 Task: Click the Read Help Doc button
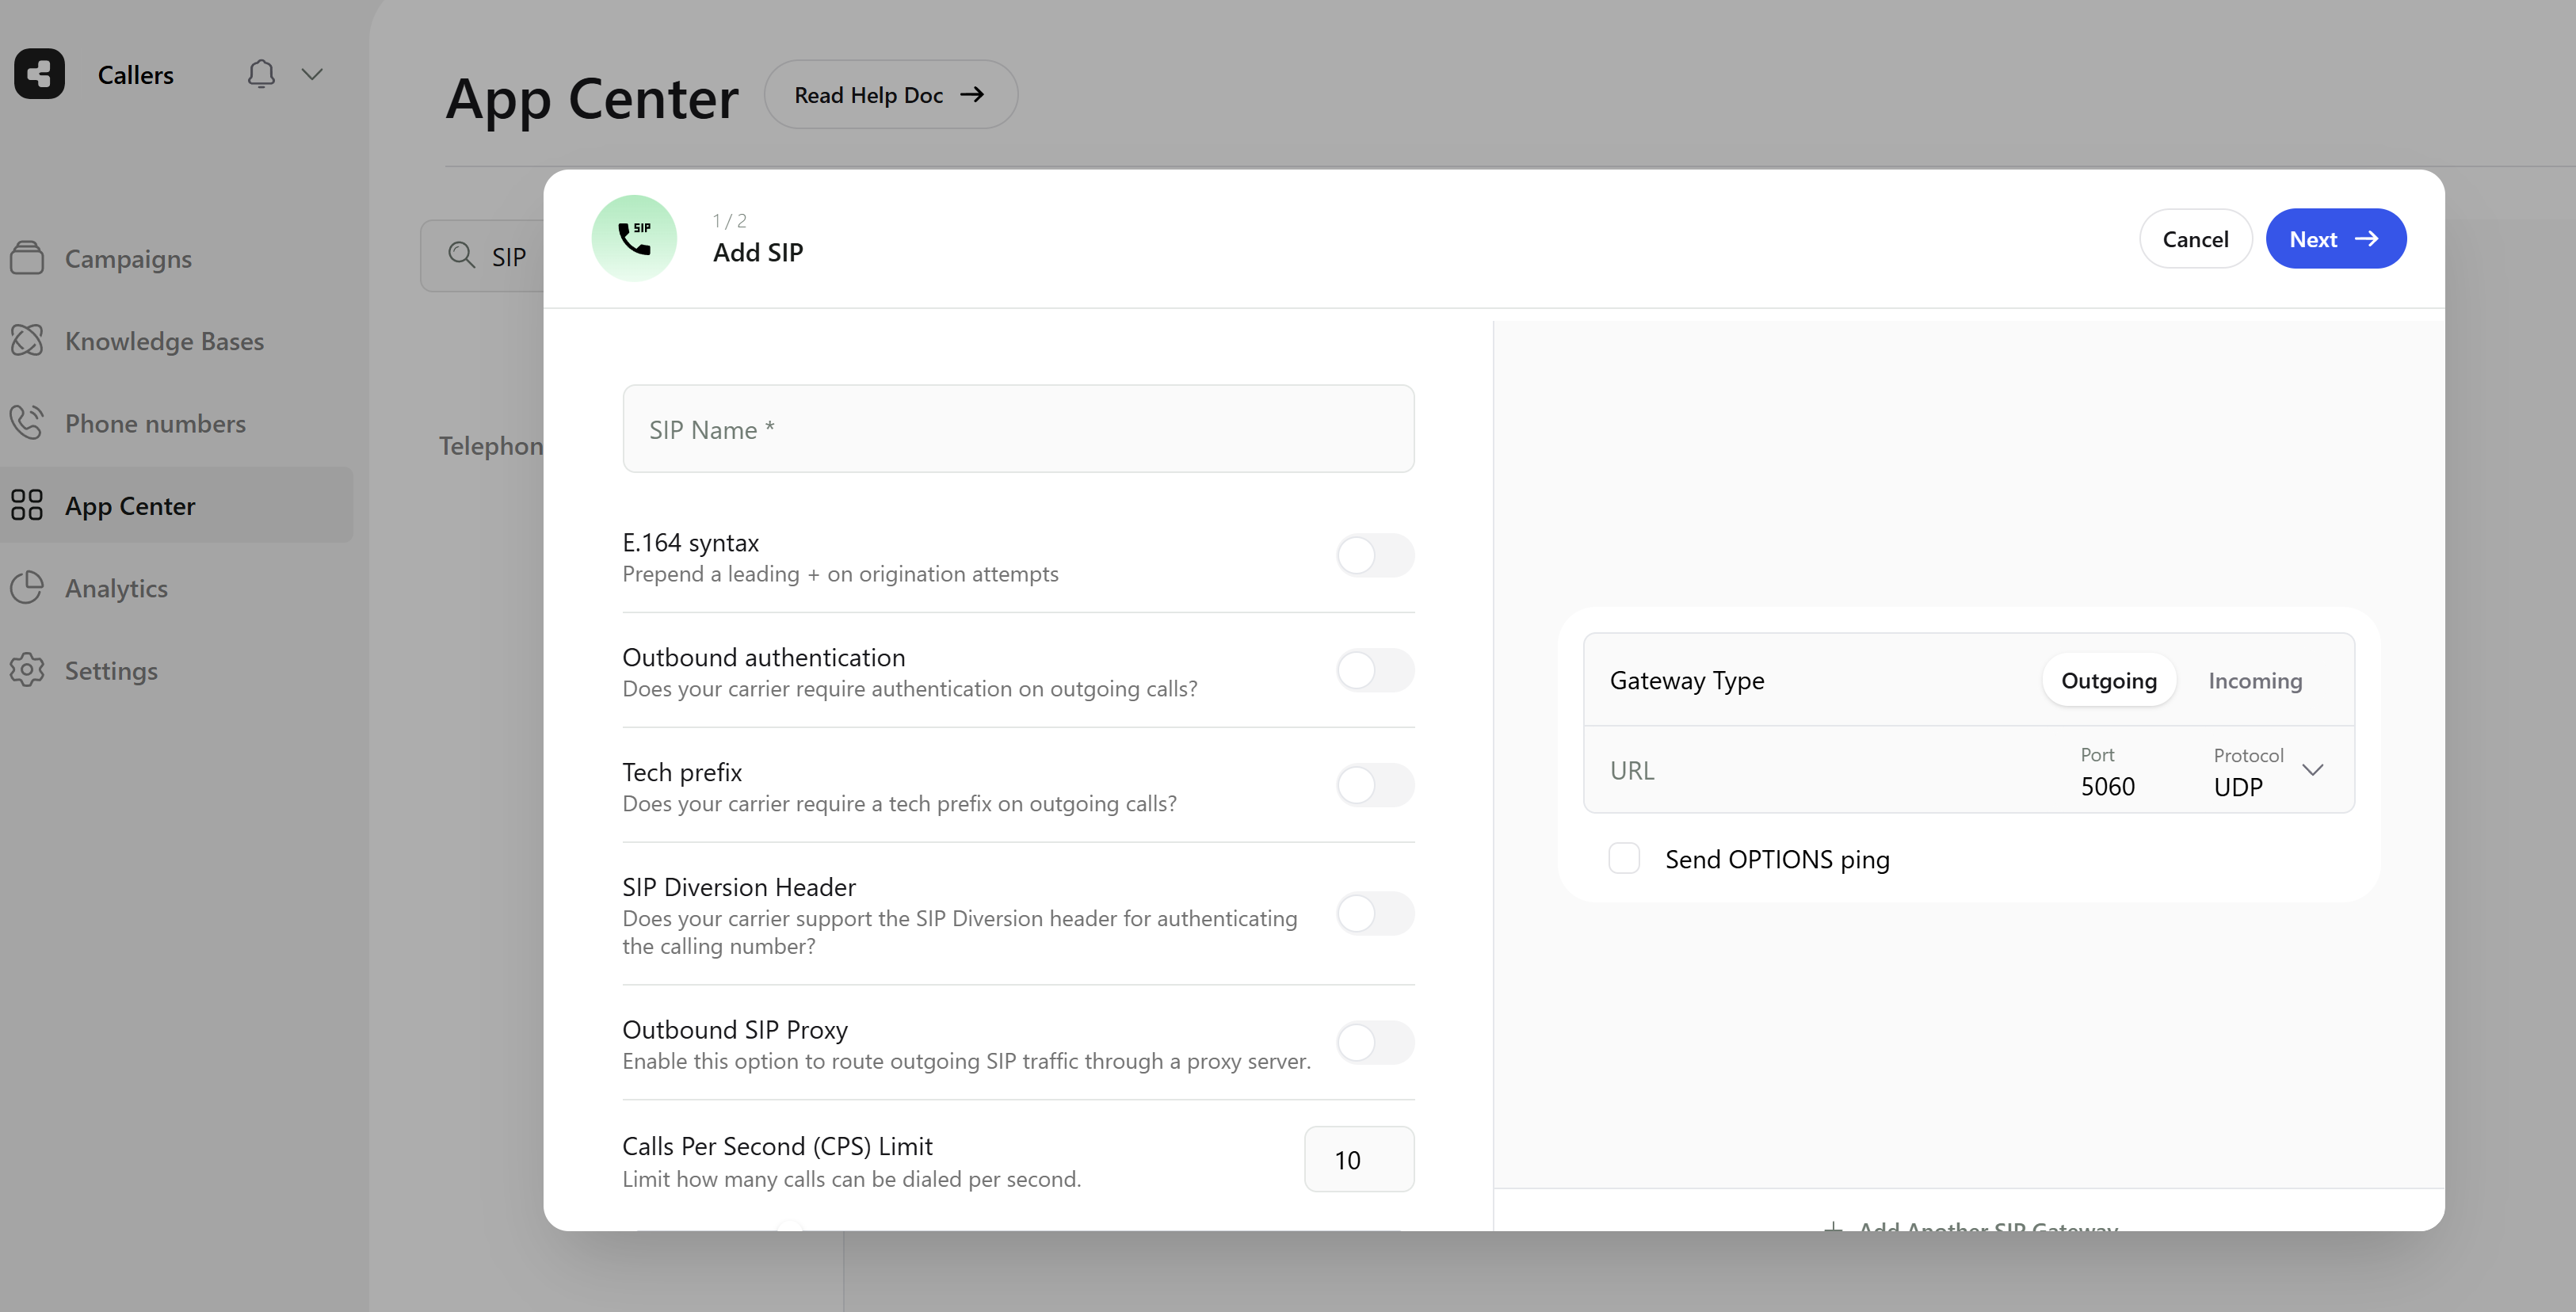890,94
